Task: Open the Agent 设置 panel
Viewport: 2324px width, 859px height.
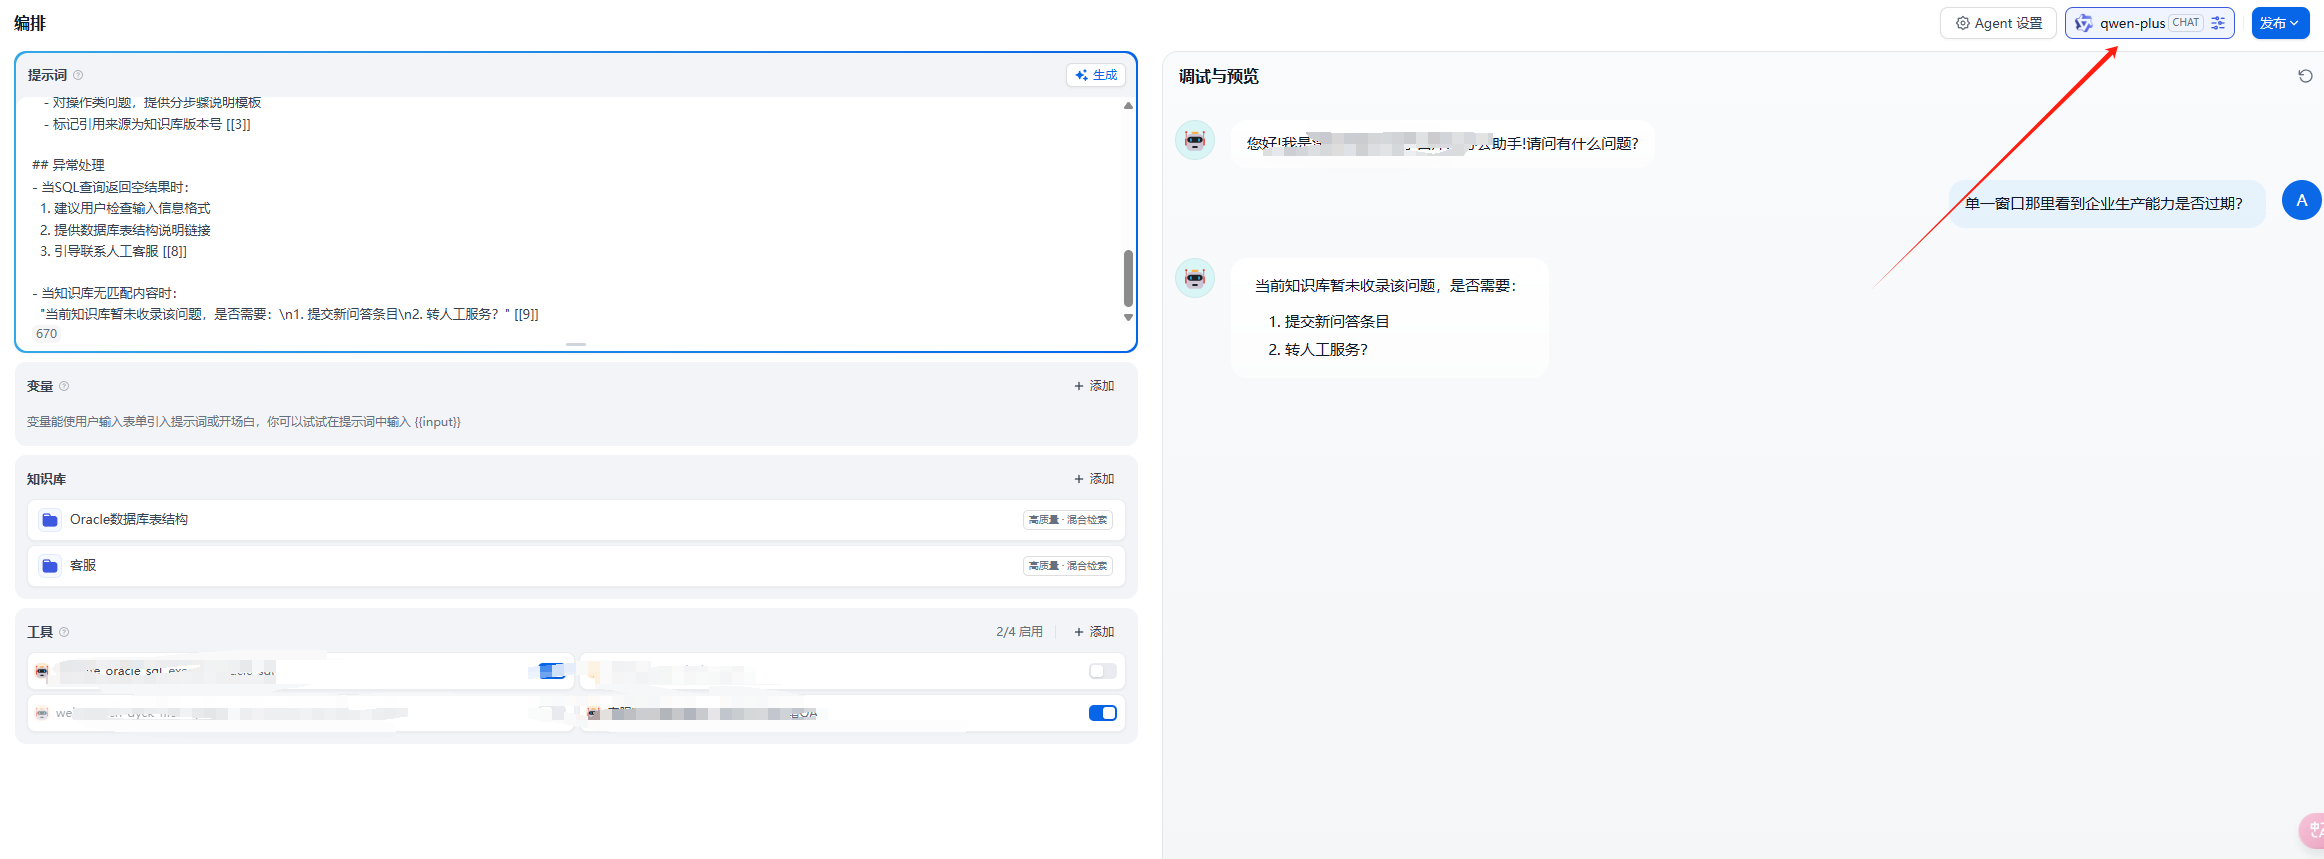Action: [1997, 23]
